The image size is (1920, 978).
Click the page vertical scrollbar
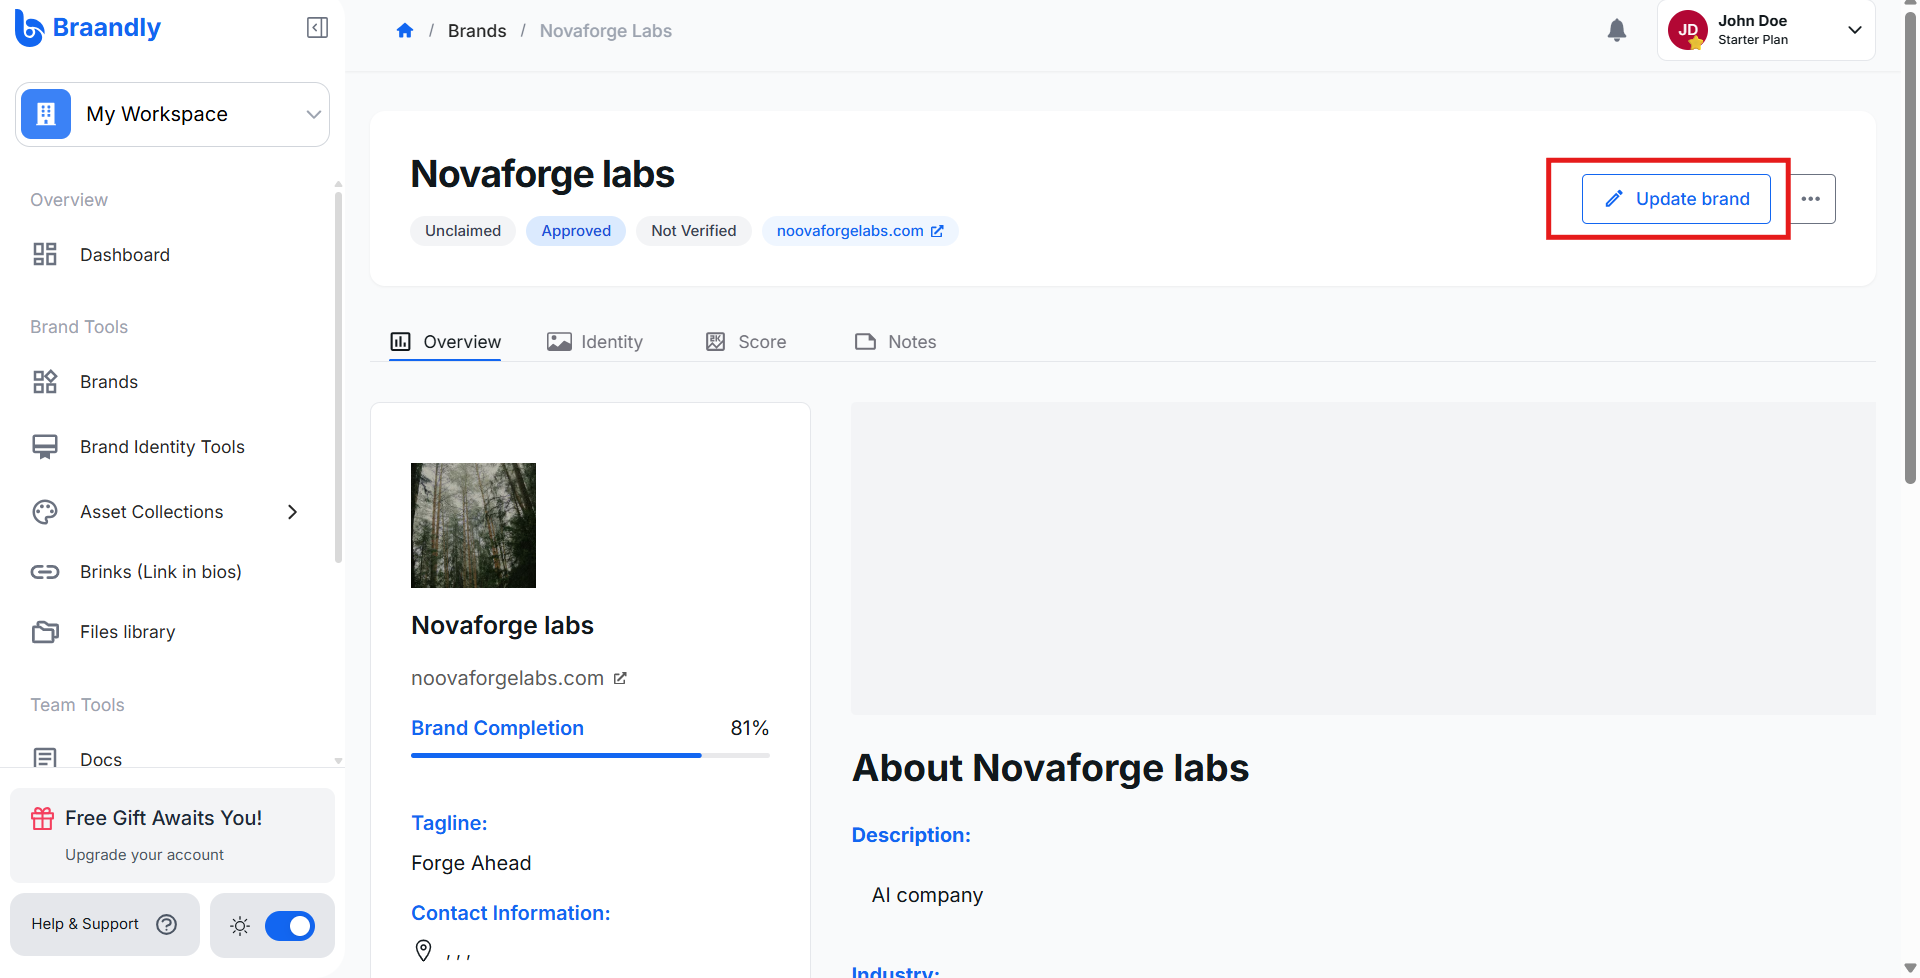pyautogui.click(x=1910, y=250)
